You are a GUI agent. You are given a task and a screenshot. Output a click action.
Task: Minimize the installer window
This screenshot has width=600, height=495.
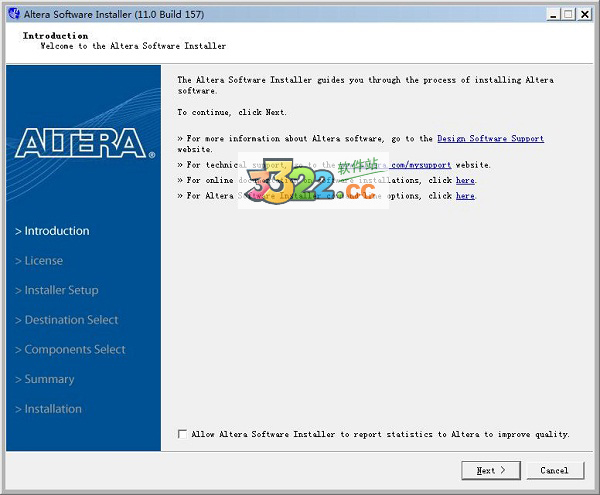point(553,15)
